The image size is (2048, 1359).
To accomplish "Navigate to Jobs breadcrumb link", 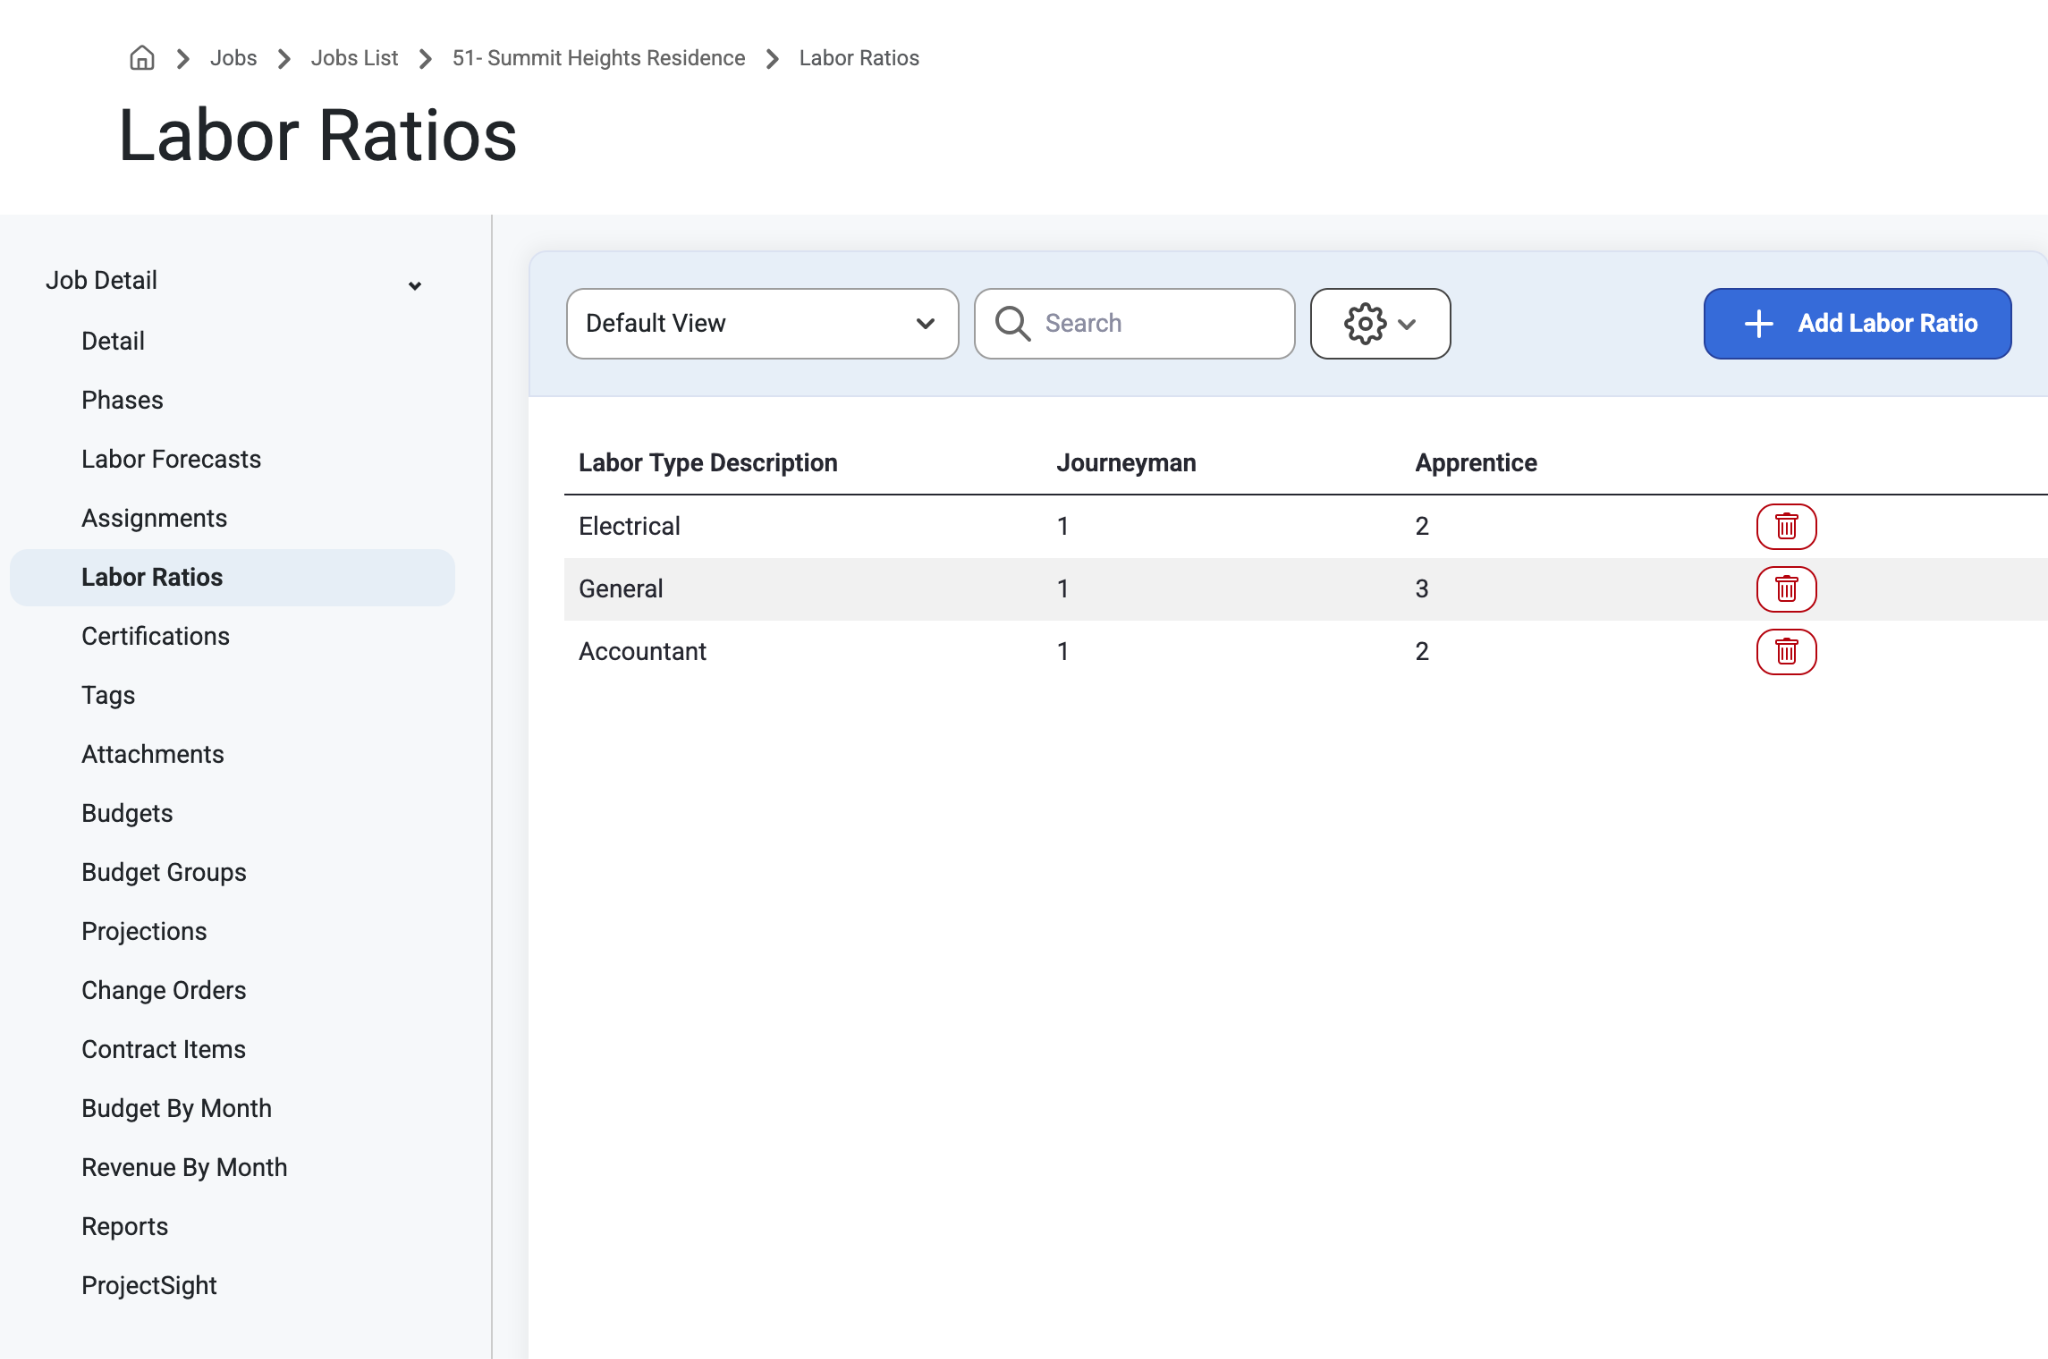I will (x=233, y=58).
